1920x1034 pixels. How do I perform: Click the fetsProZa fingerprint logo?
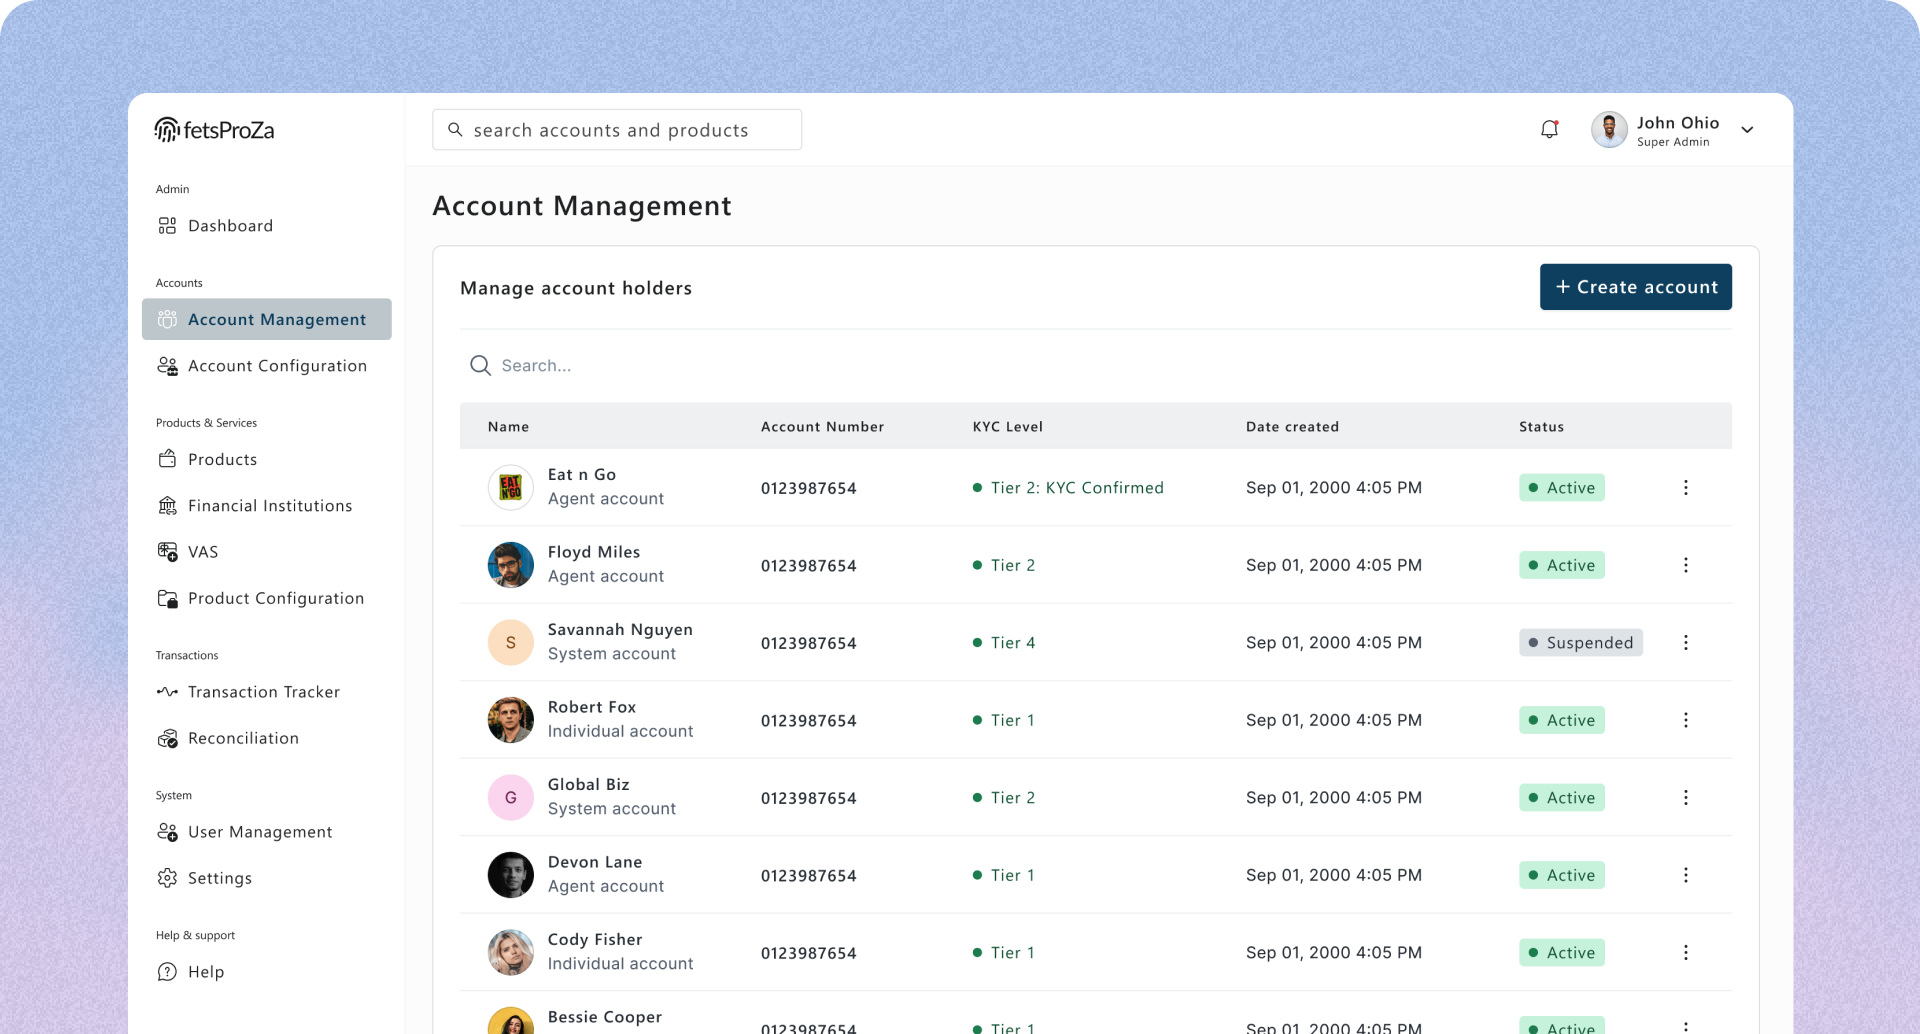click(167, 130)
